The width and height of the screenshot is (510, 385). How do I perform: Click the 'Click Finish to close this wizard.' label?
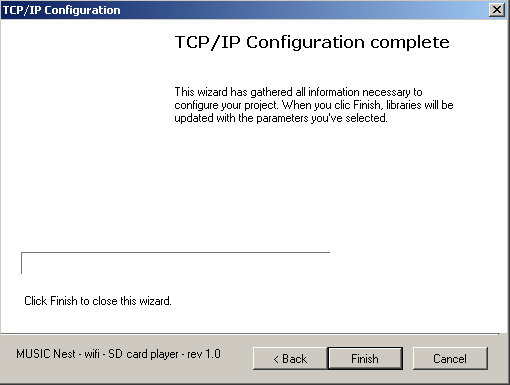pyautogui.click(x=98, y=301)
